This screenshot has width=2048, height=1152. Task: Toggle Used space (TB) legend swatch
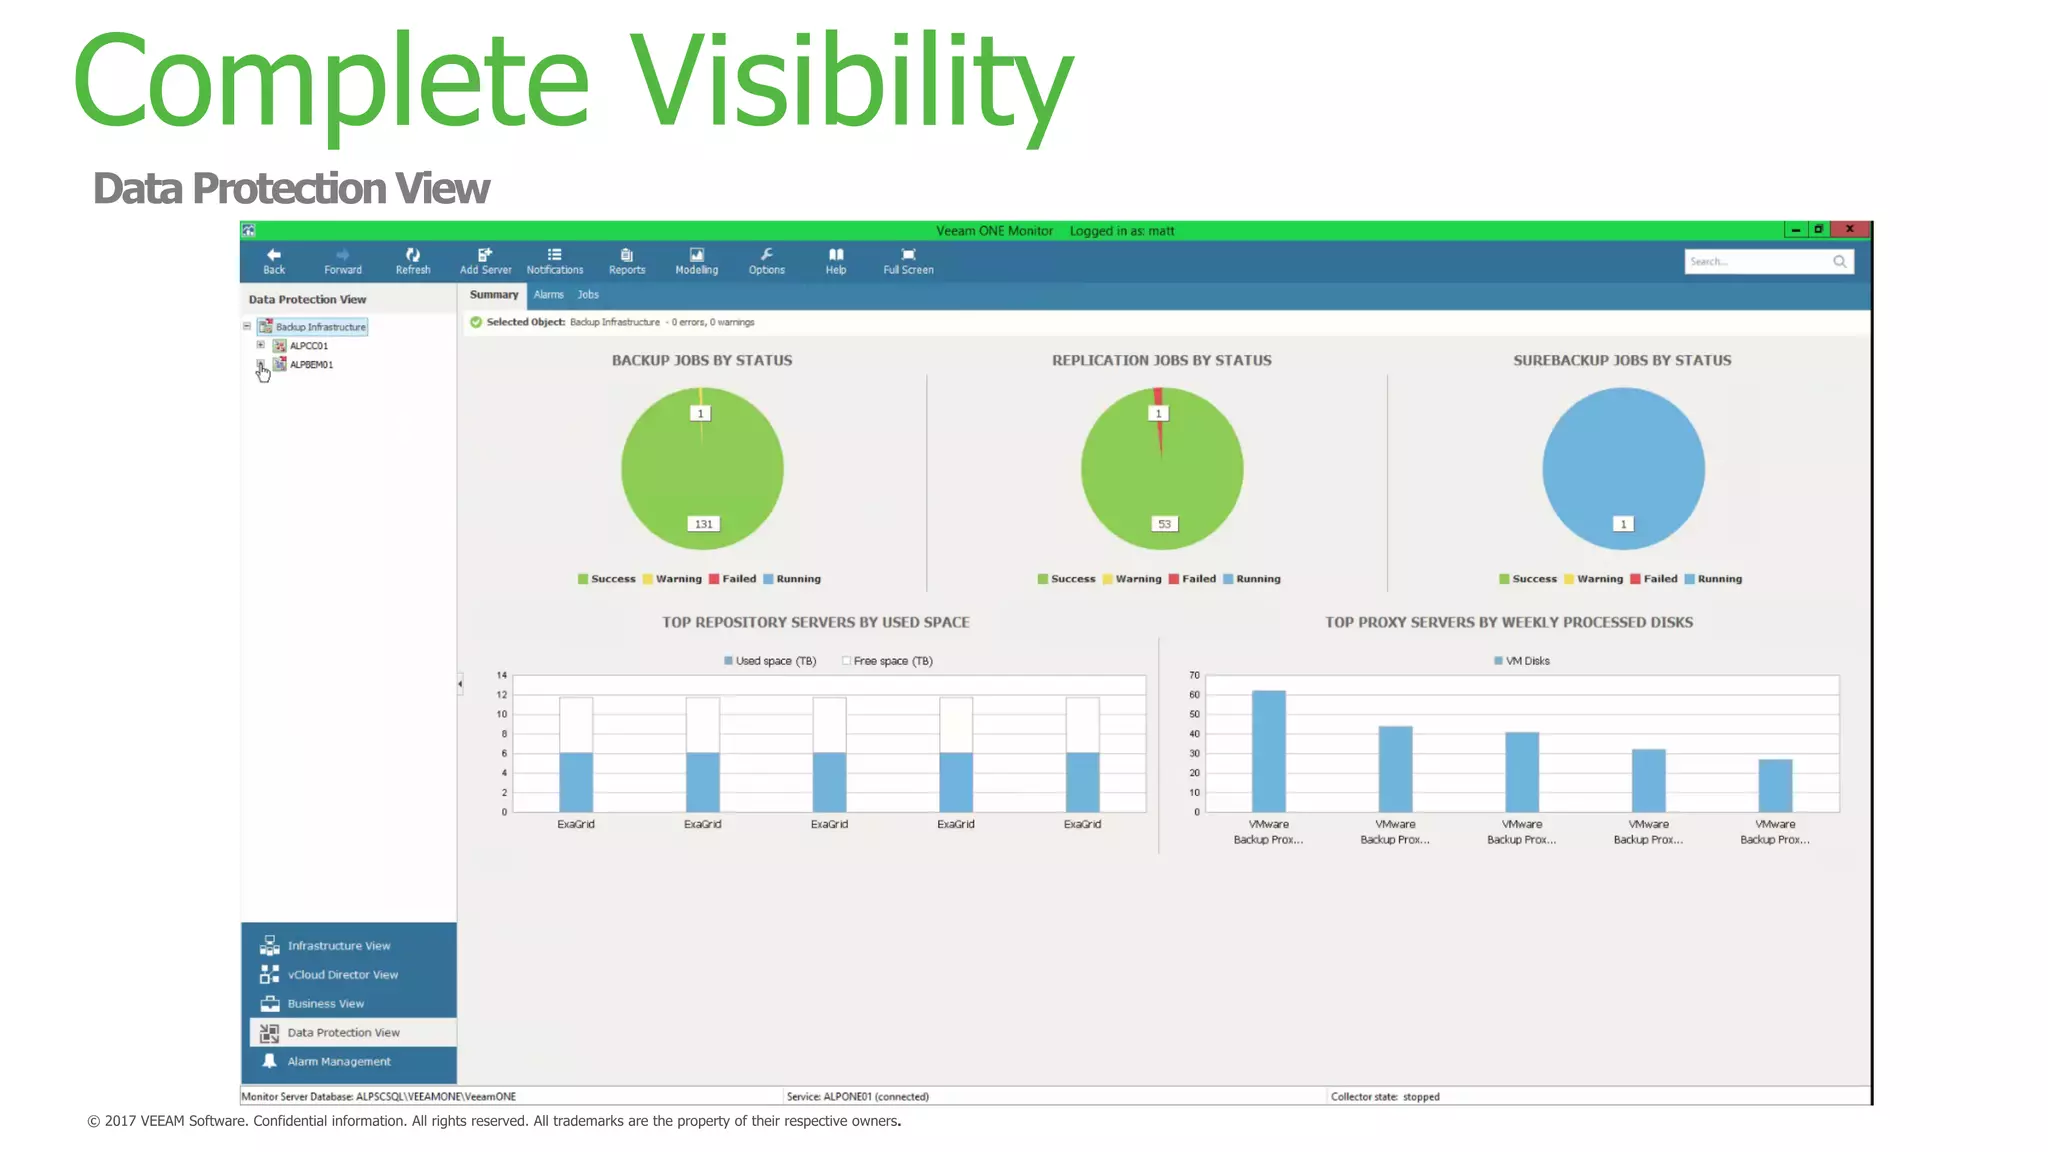click(728, 661)
